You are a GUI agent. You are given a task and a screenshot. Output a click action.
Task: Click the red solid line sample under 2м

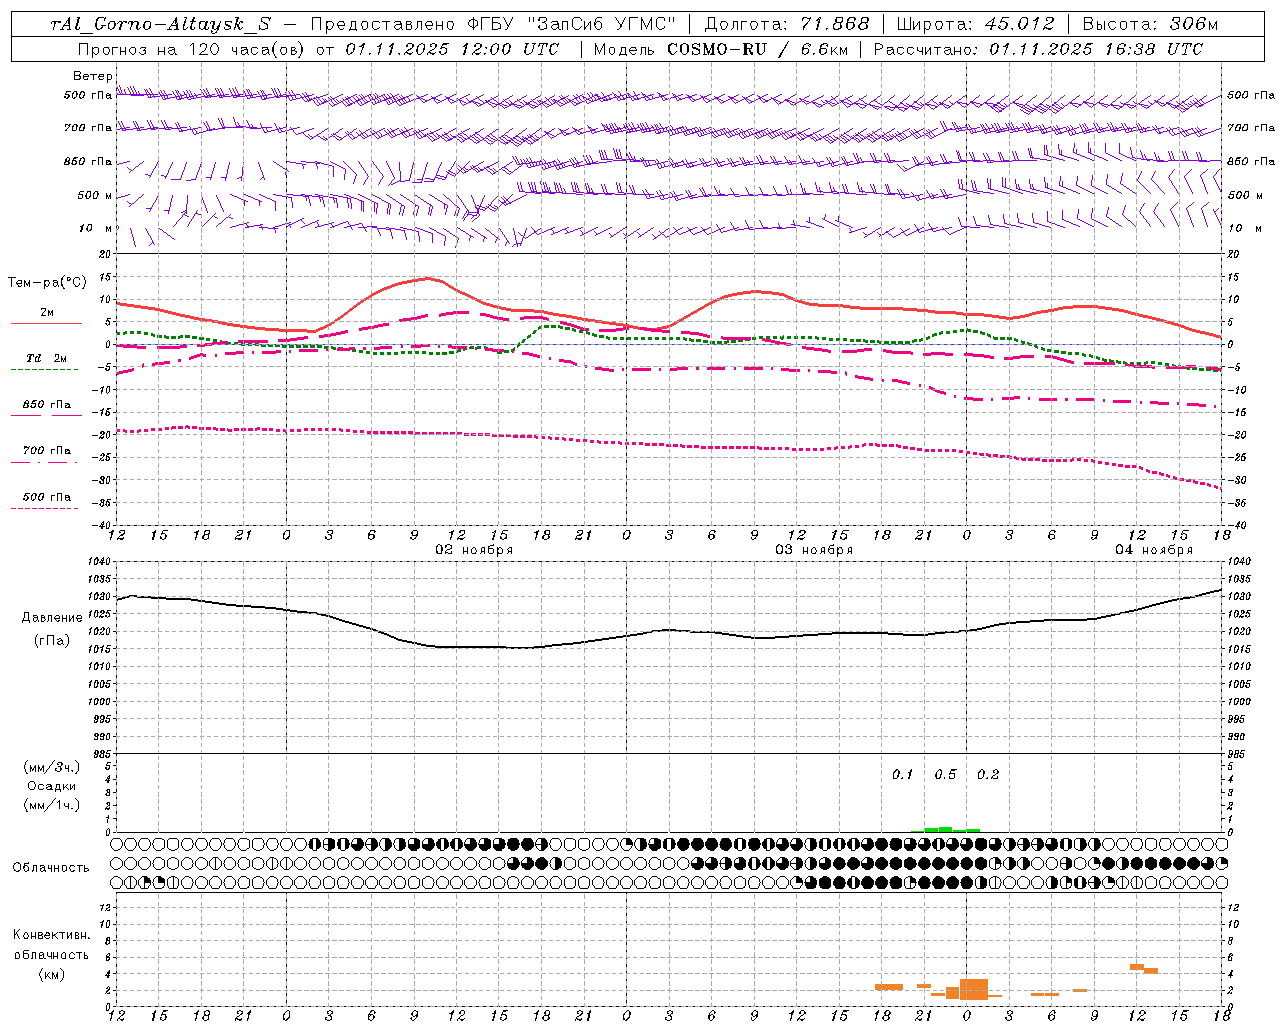point(46,323)
